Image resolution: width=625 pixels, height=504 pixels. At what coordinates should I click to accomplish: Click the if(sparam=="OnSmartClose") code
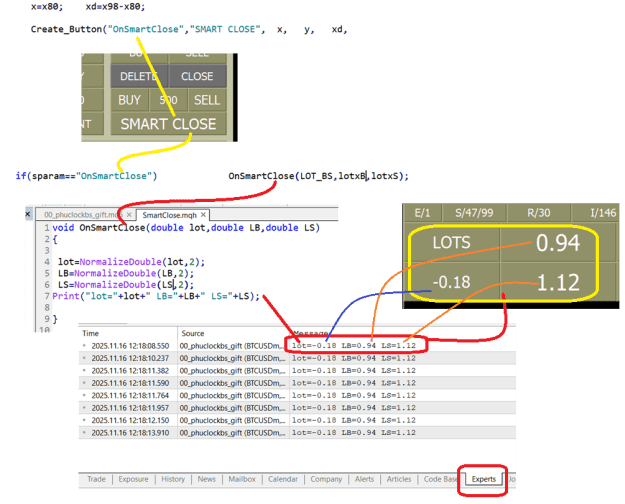point(86,176)
